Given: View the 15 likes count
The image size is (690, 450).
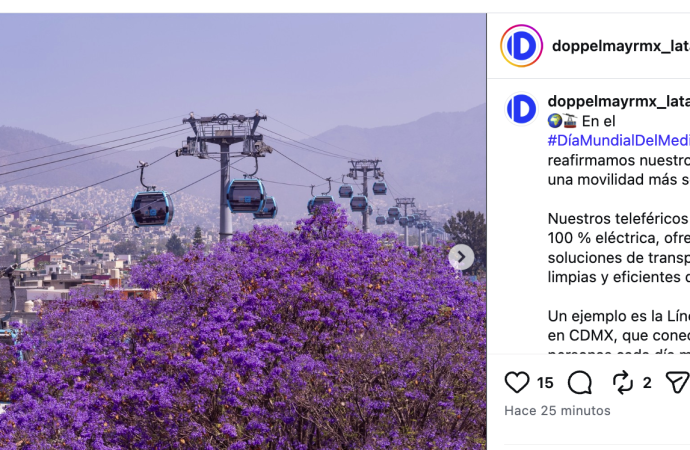Looking at the screenshot, I should point(545,383).
